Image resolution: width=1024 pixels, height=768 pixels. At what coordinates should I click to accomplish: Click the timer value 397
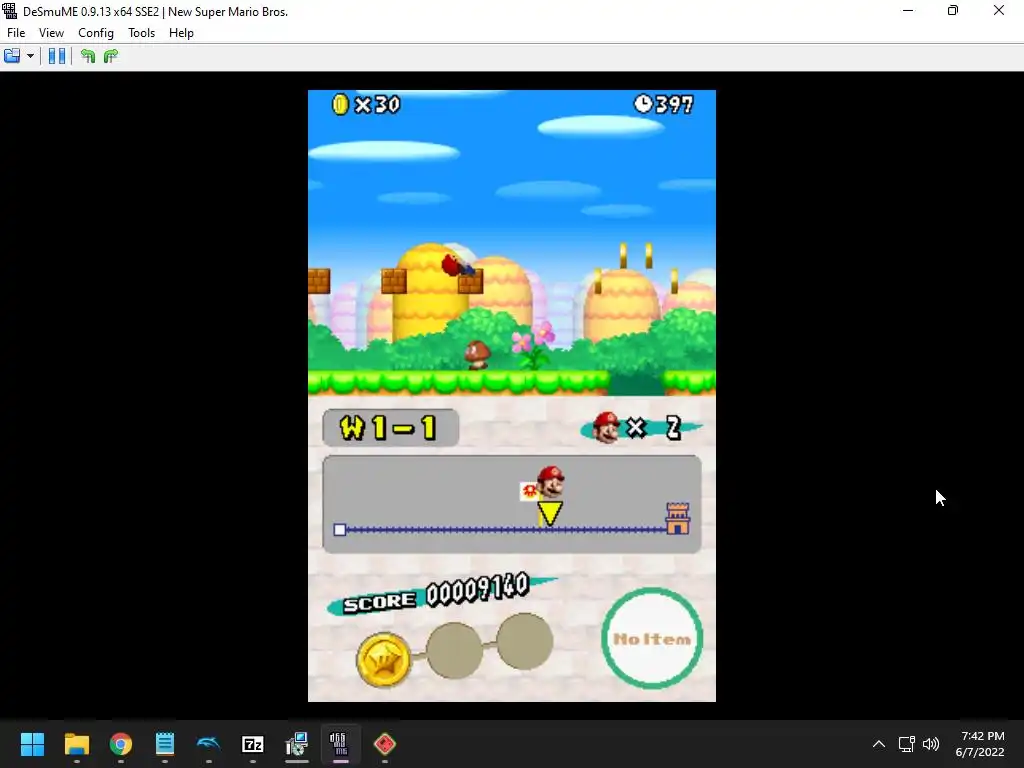click(x=674, y=104)
